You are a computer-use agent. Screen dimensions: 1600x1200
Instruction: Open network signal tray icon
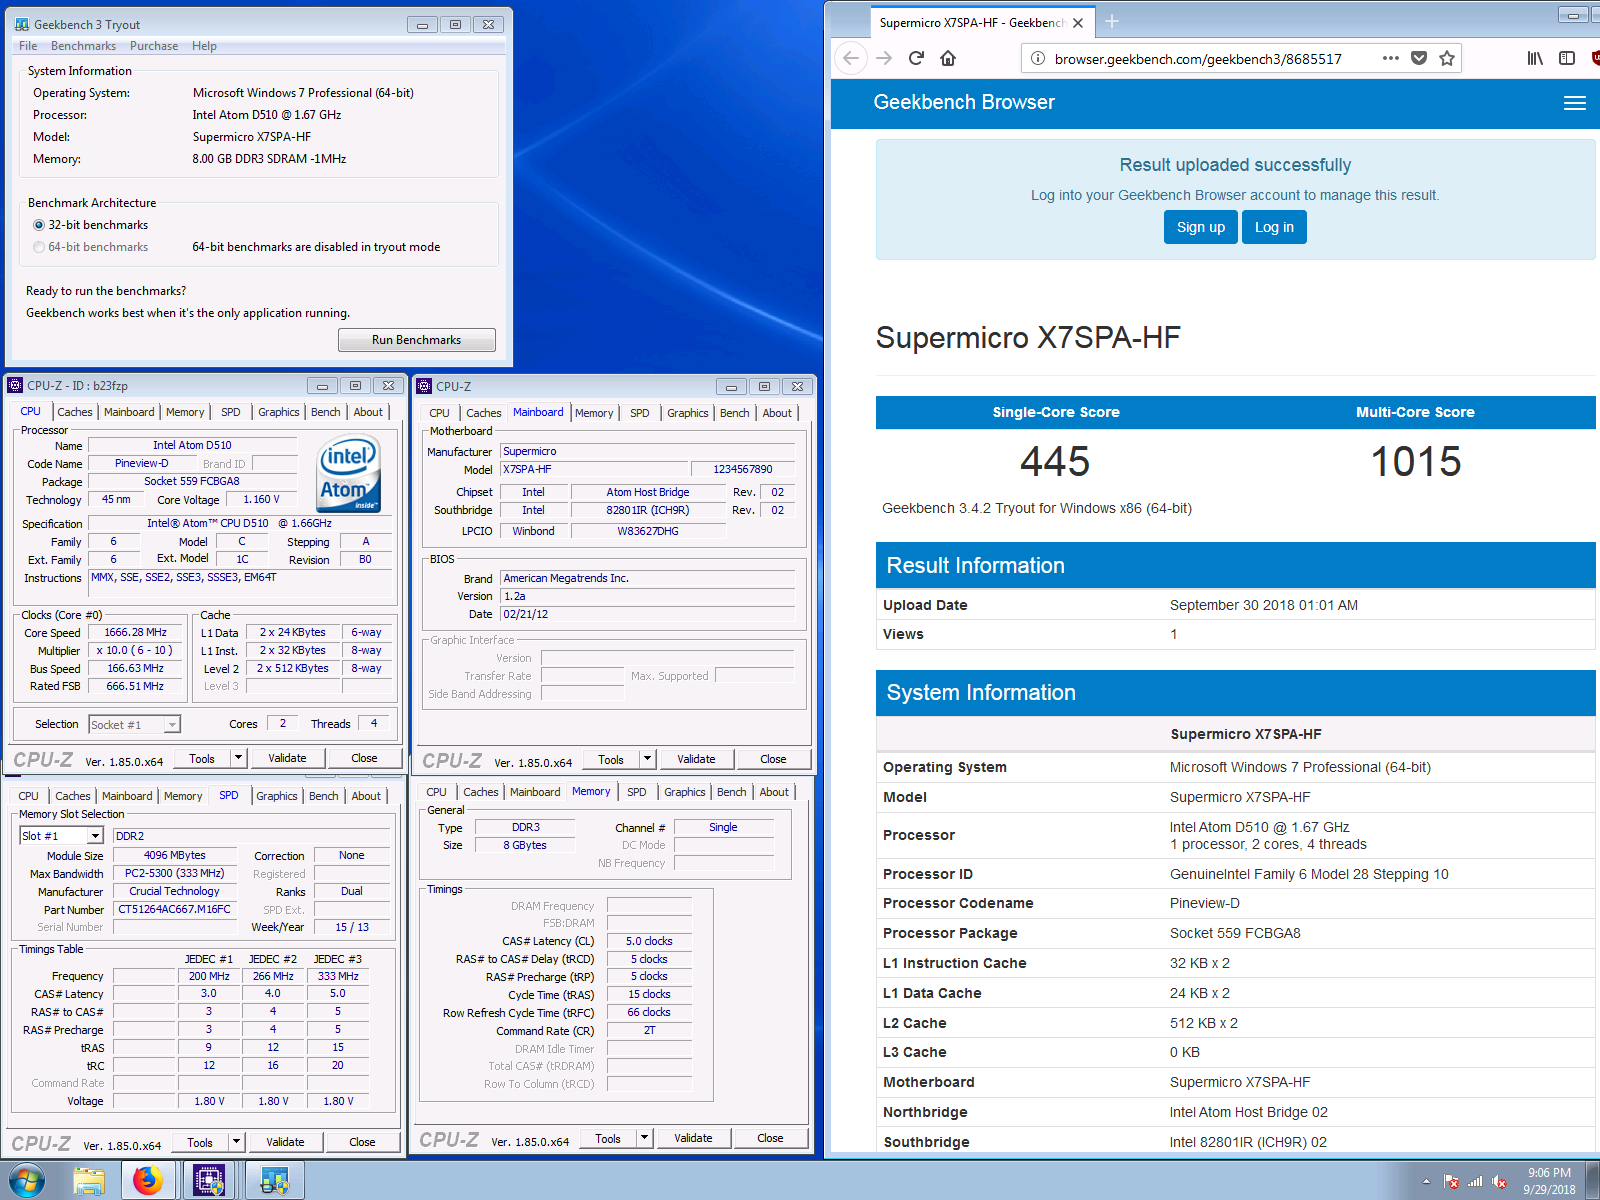(1475, 1181)
